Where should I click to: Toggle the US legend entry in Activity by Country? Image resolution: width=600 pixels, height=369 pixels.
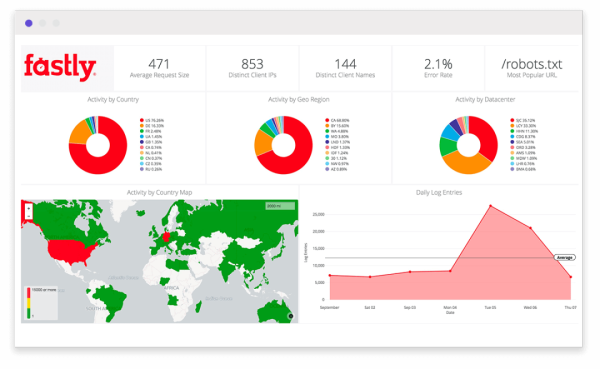coord(152,120)
